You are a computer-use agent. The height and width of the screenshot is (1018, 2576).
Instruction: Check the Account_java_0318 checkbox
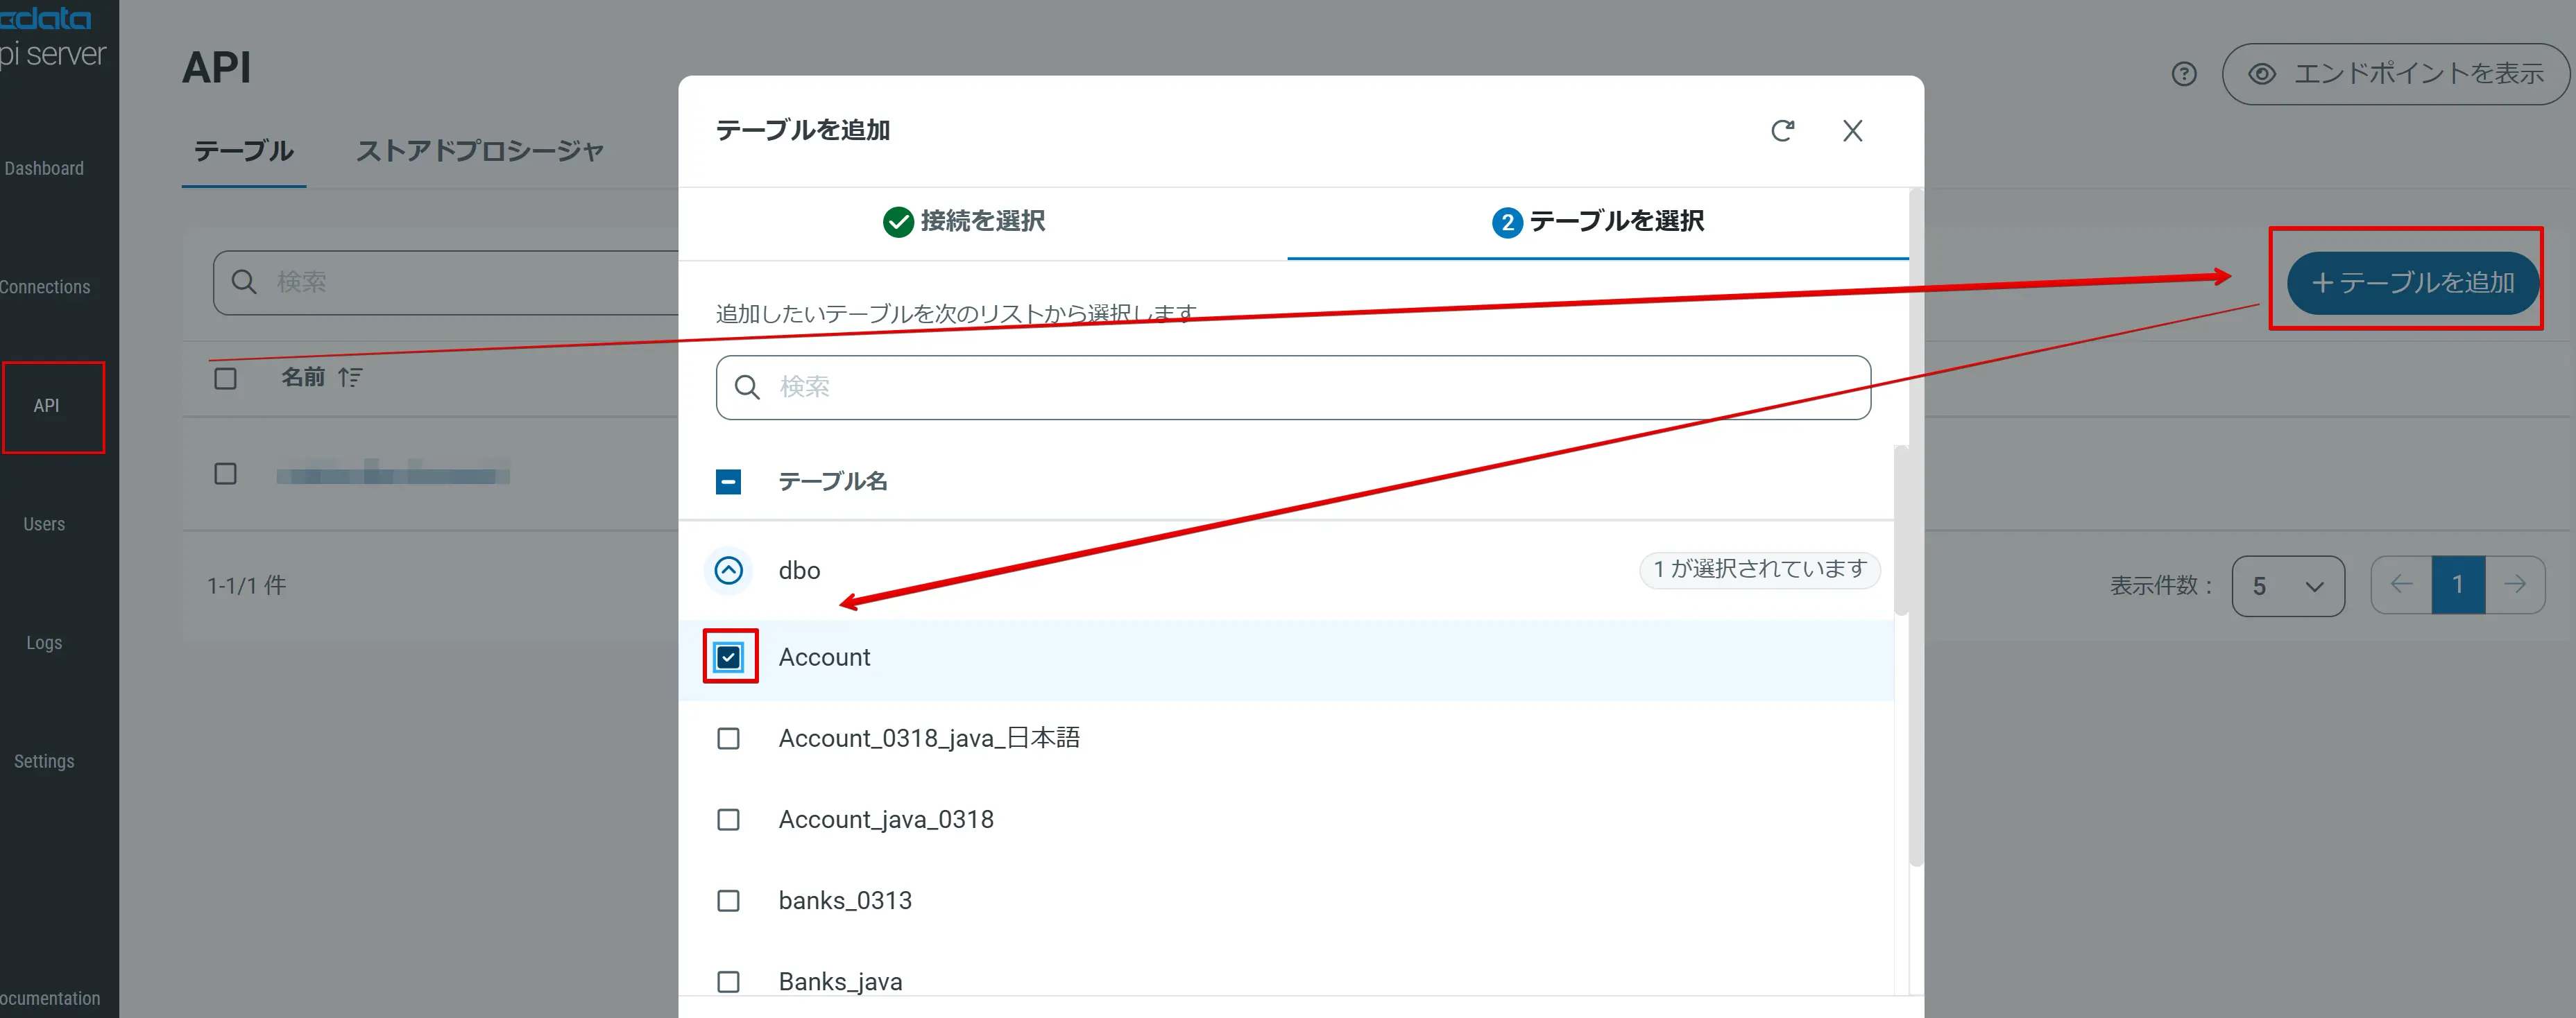[x=729, y=820]
